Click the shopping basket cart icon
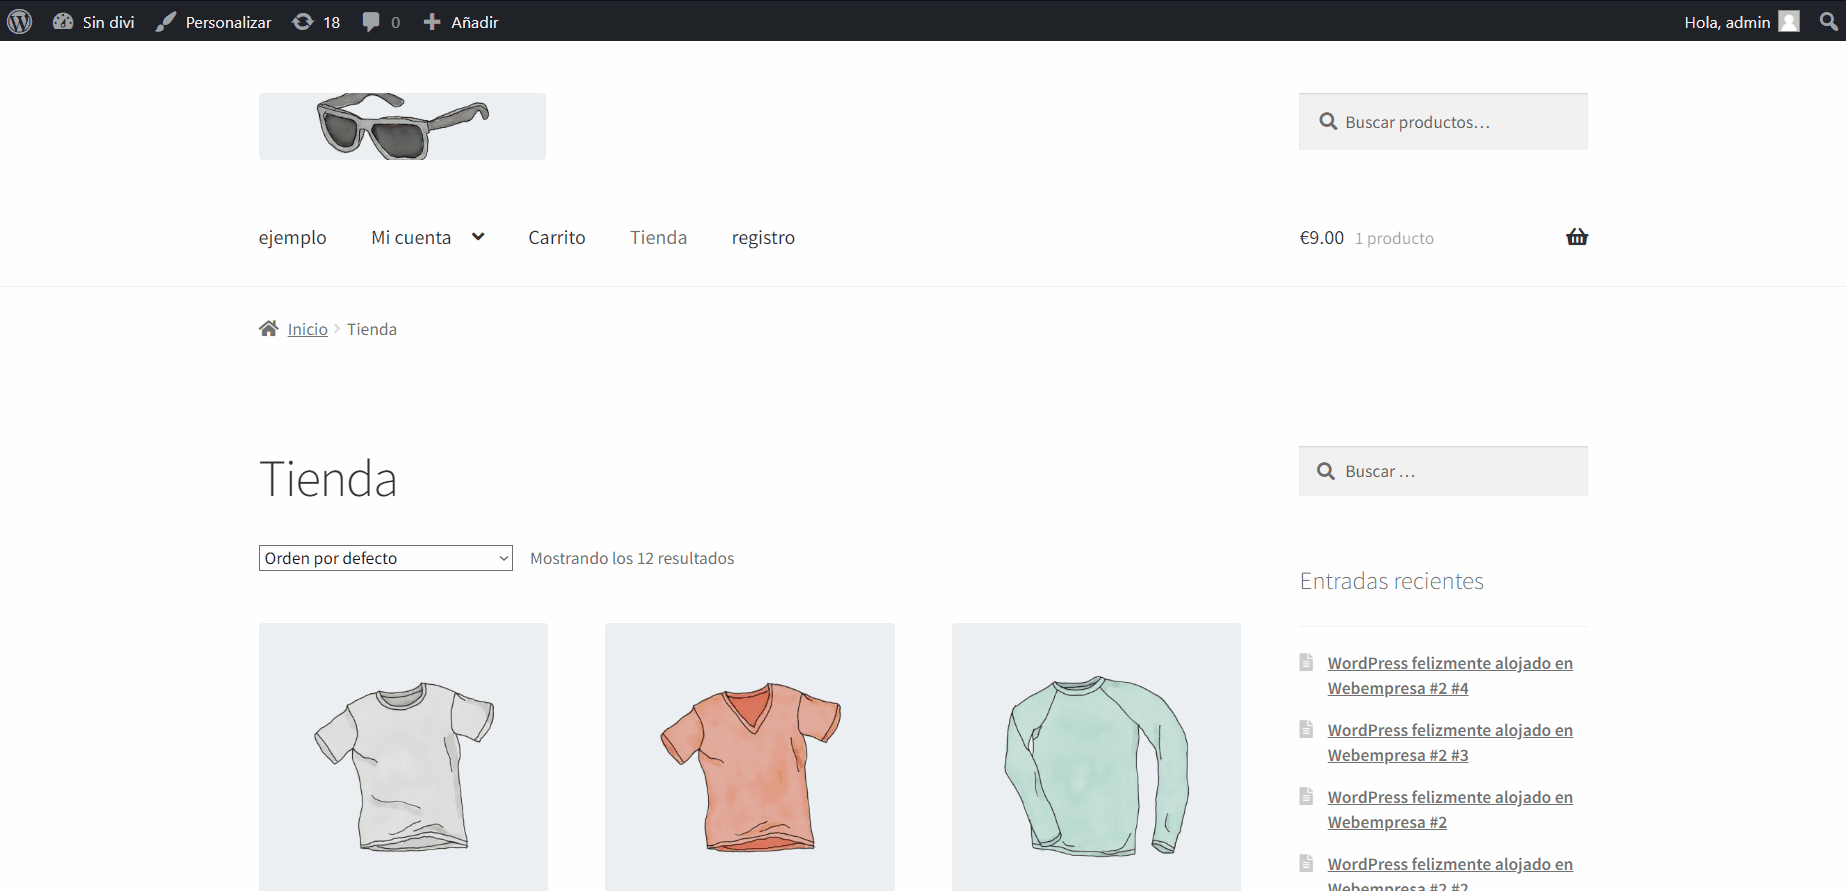 tap(1576, 237)
